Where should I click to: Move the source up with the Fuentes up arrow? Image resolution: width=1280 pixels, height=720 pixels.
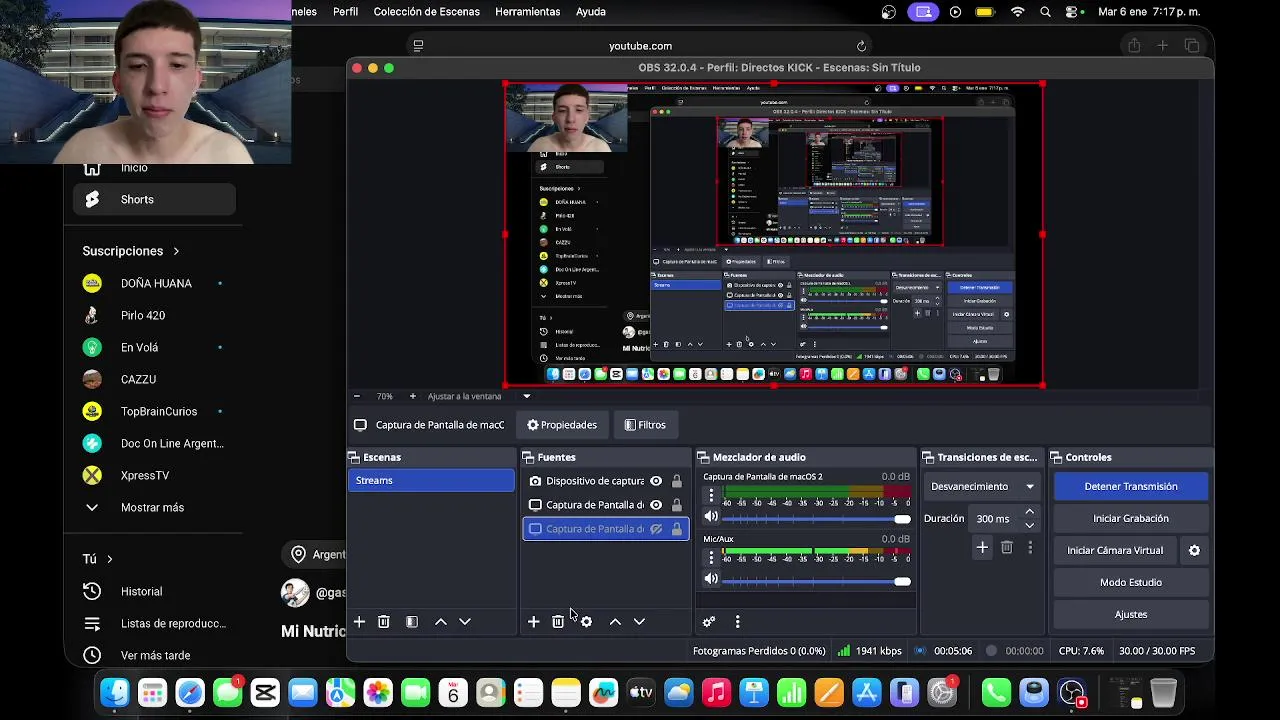[615, 622]
